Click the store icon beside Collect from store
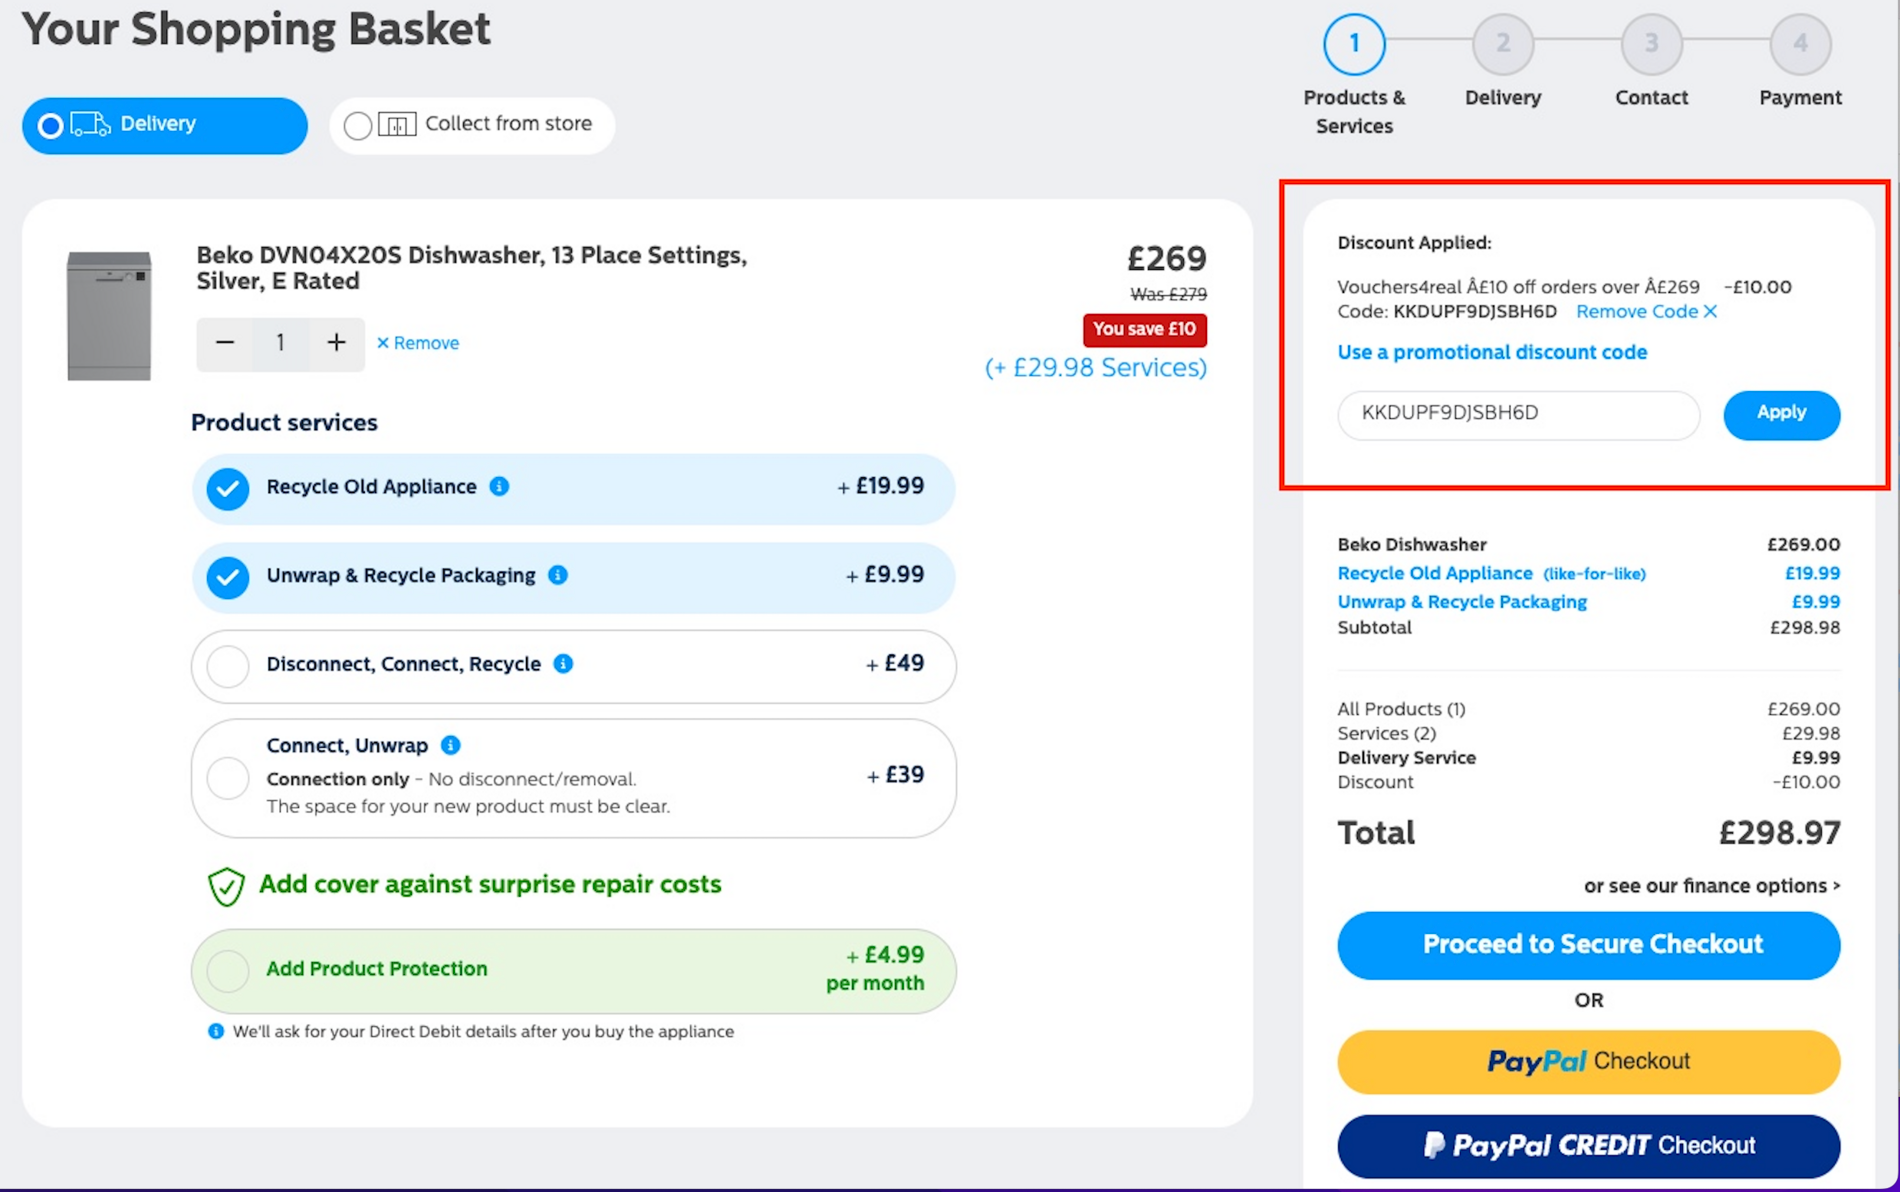The image size is (1900, 1192). [397, 125]
